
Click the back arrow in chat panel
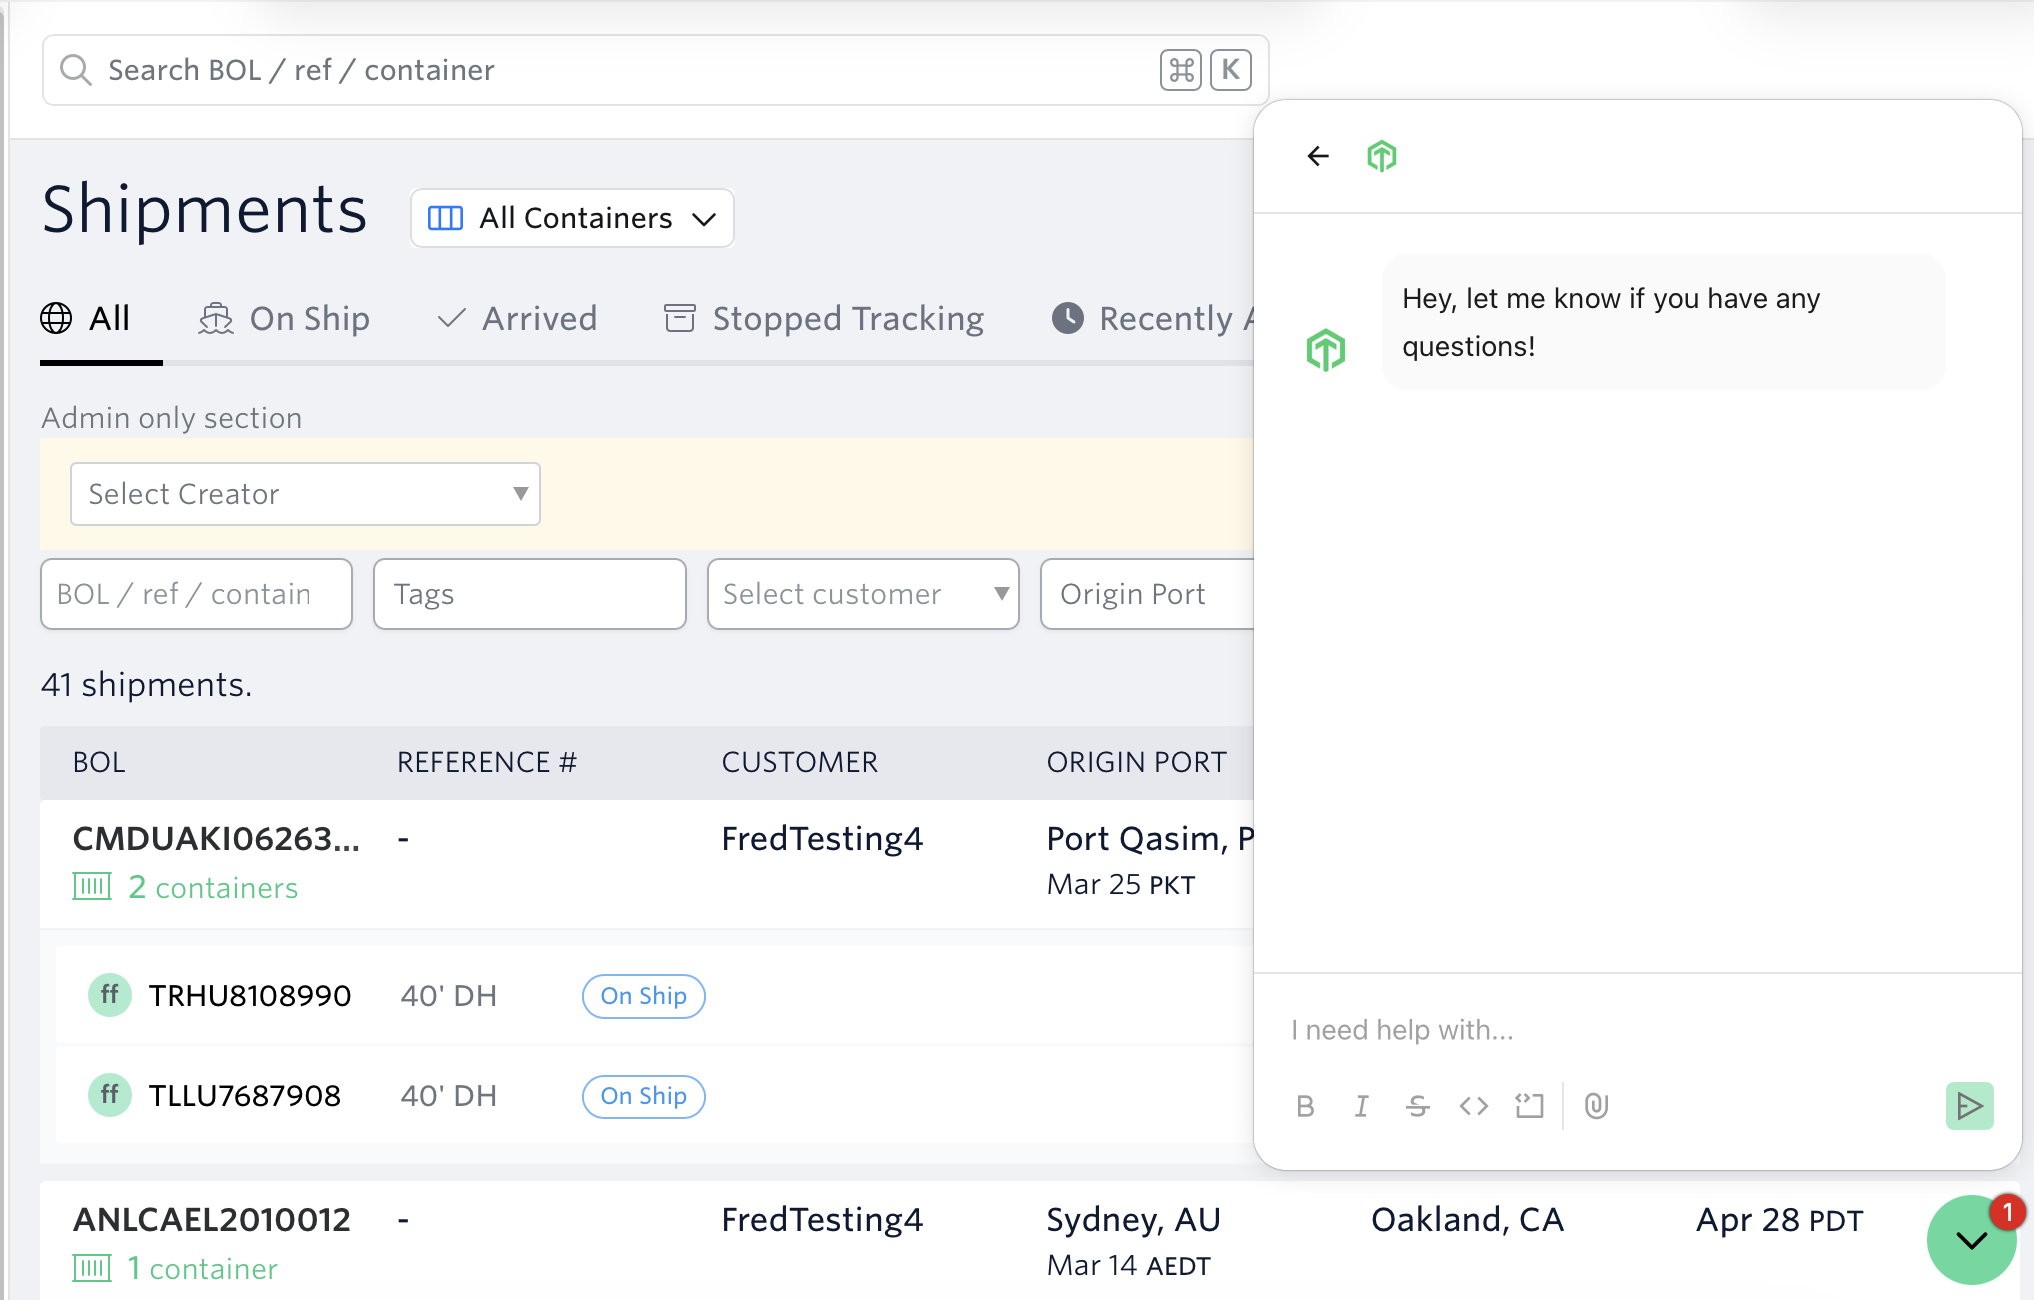pyautogui.click(x=1318, y=156)
